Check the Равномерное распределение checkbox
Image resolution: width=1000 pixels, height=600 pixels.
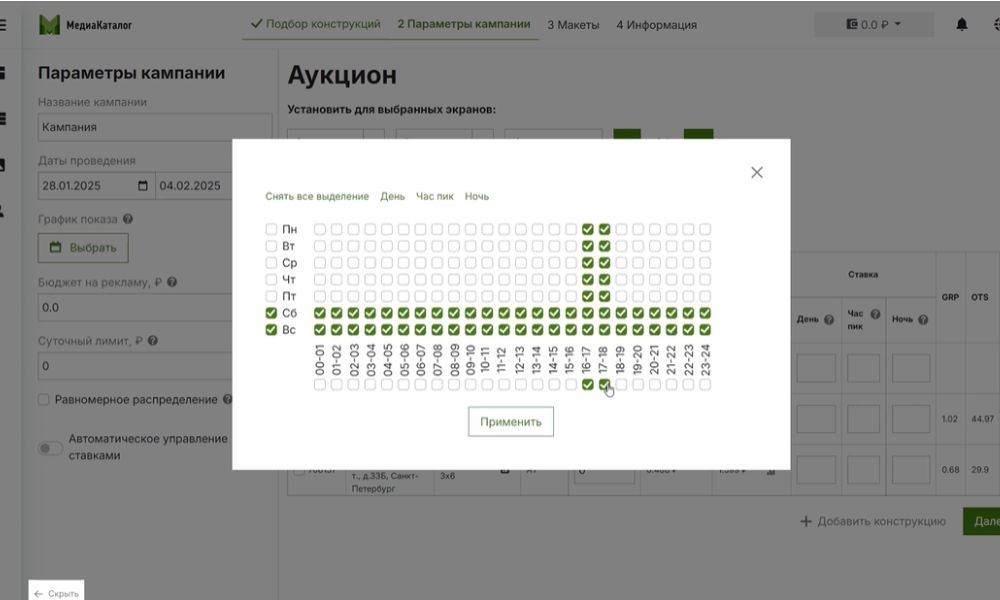click(x=41, y=399)
